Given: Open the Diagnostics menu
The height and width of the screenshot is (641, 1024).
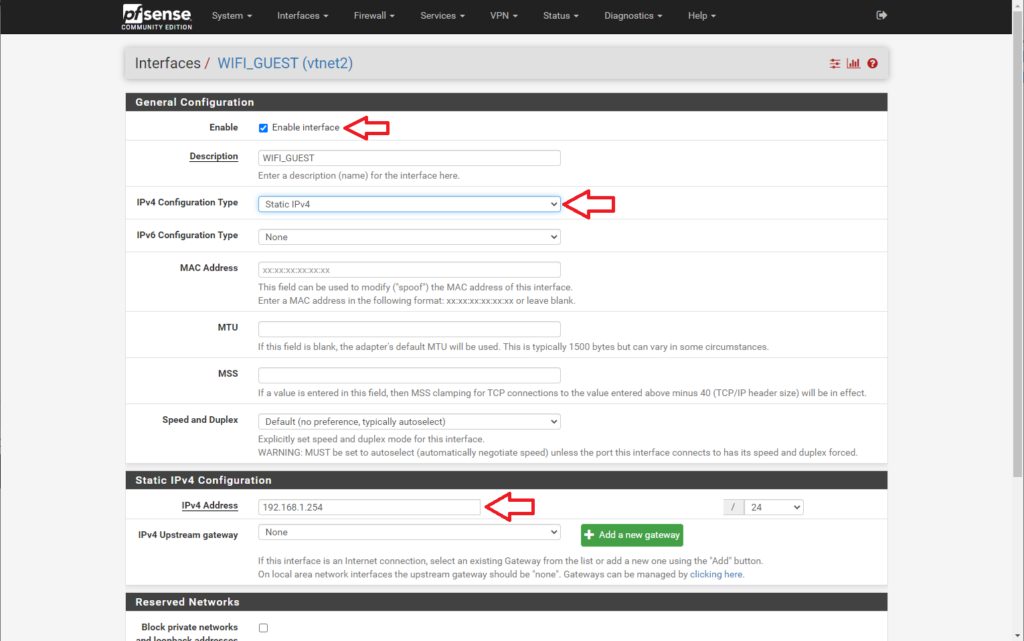Looking at the screenshot, I should tap(633, 16).
